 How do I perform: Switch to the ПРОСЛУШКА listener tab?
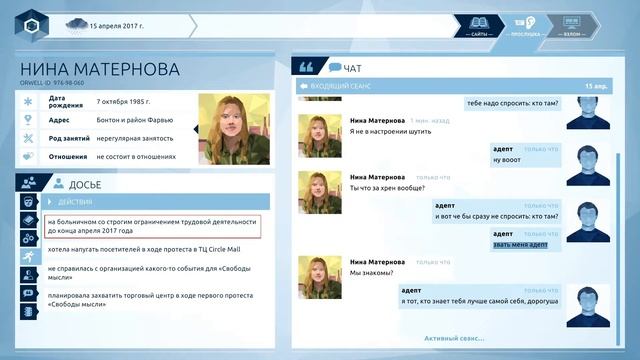tap(526, 27)
